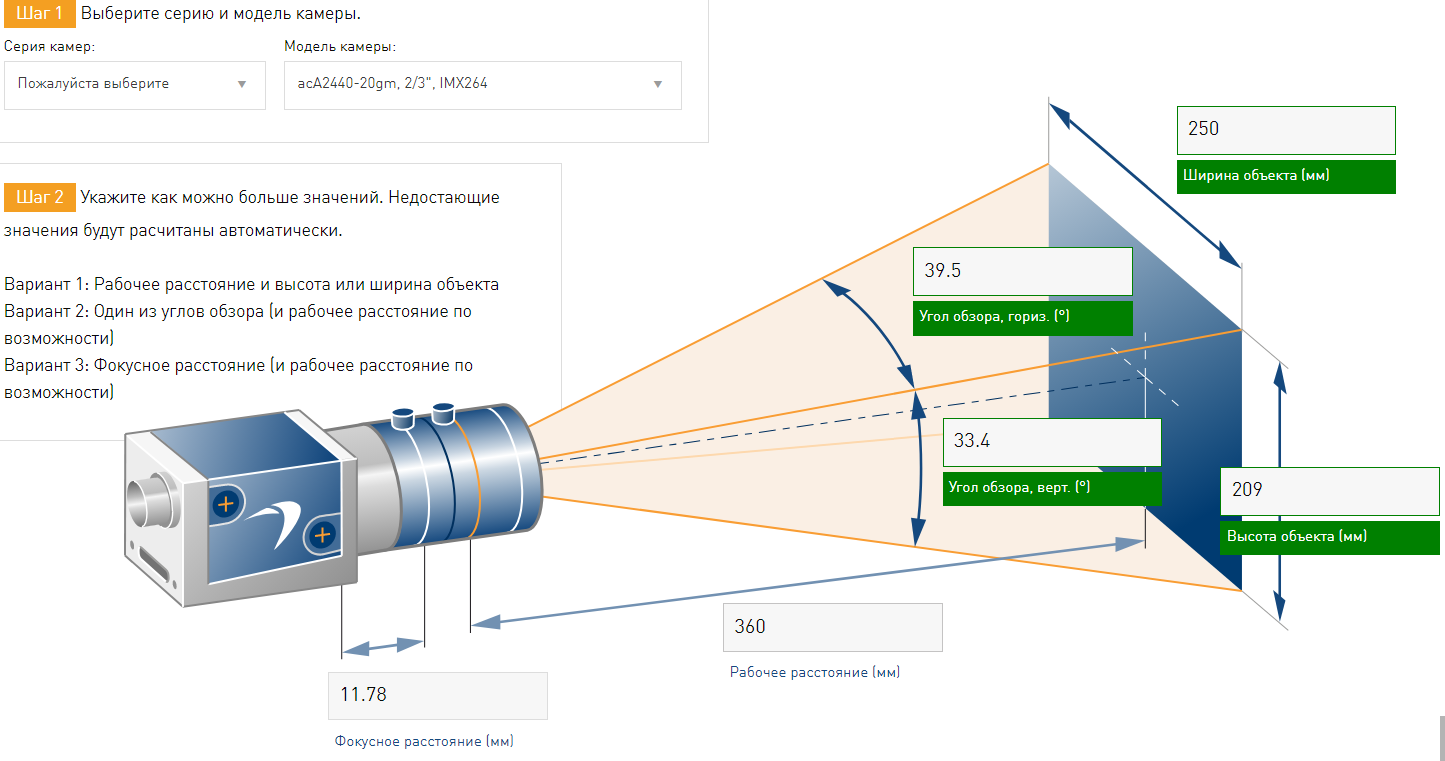Open the camera series dropdown

coord(135,85)
